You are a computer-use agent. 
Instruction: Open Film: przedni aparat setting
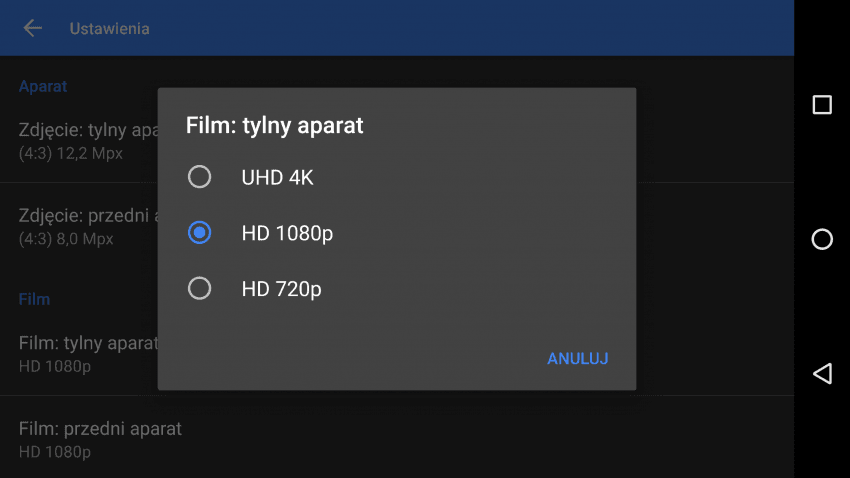397,439
